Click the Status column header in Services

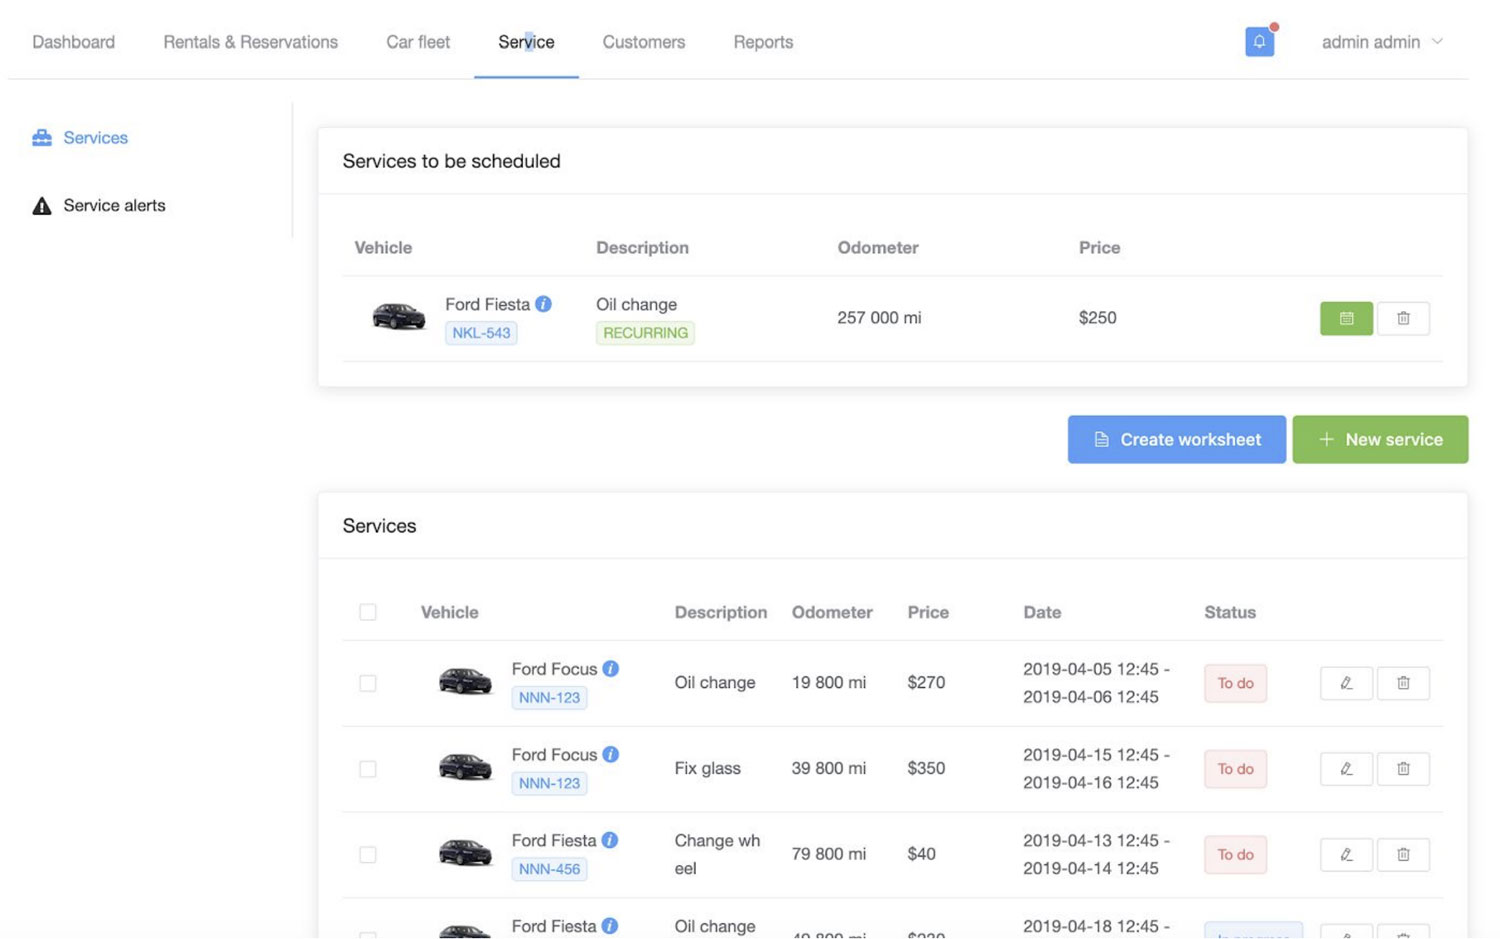[1230, 612]
